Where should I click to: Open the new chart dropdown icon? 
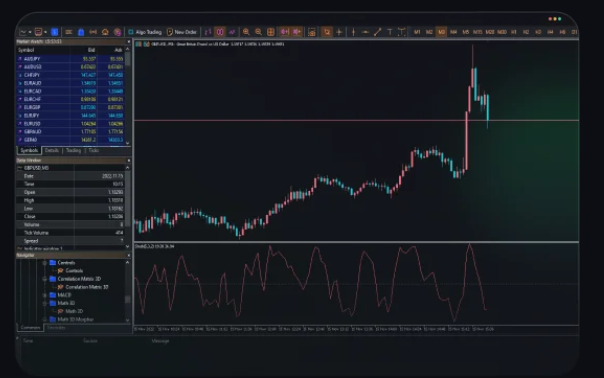25,32
